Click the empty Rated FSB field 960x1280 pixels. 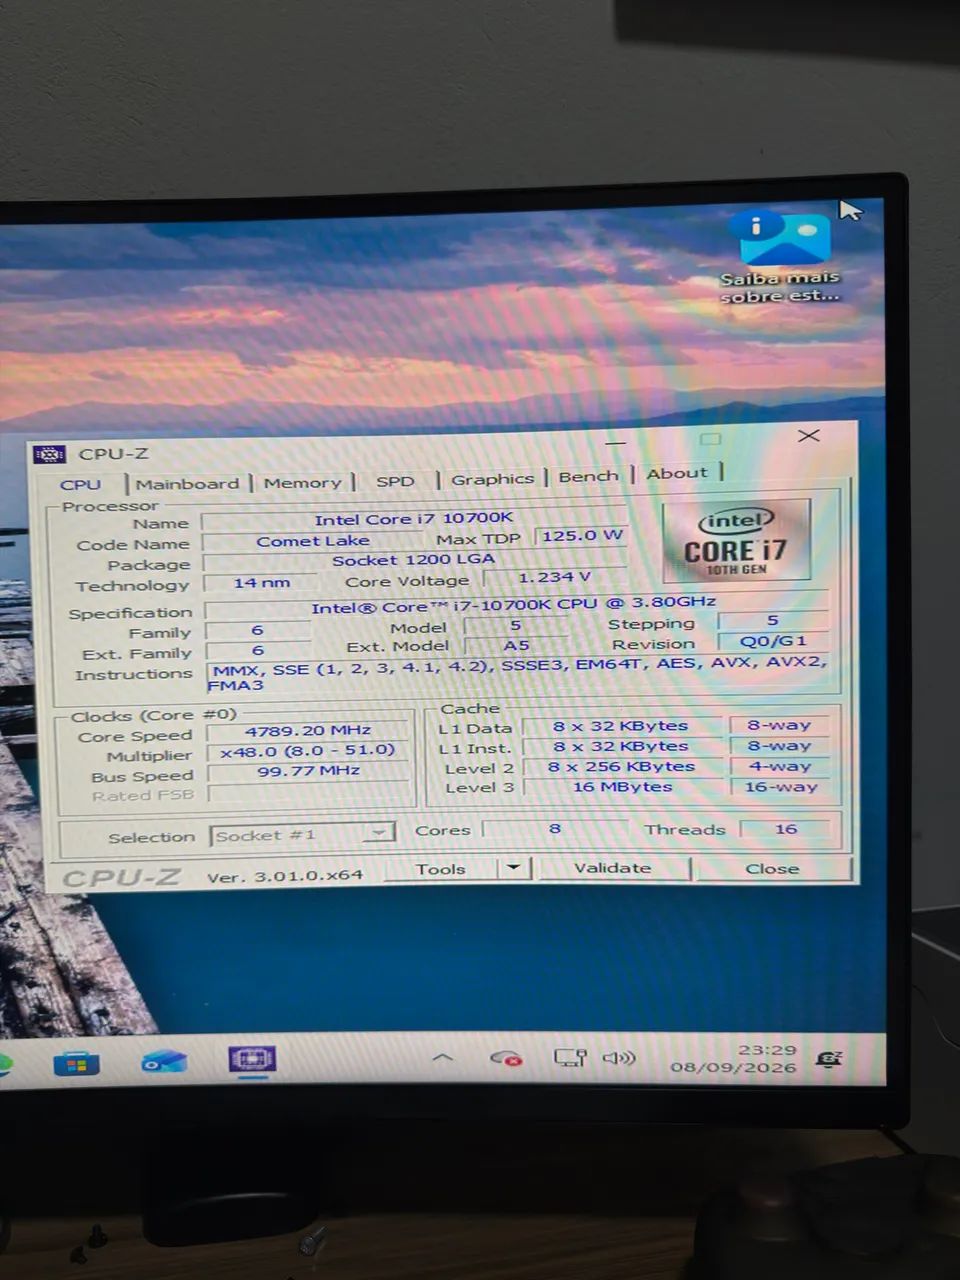pos(308,793)
